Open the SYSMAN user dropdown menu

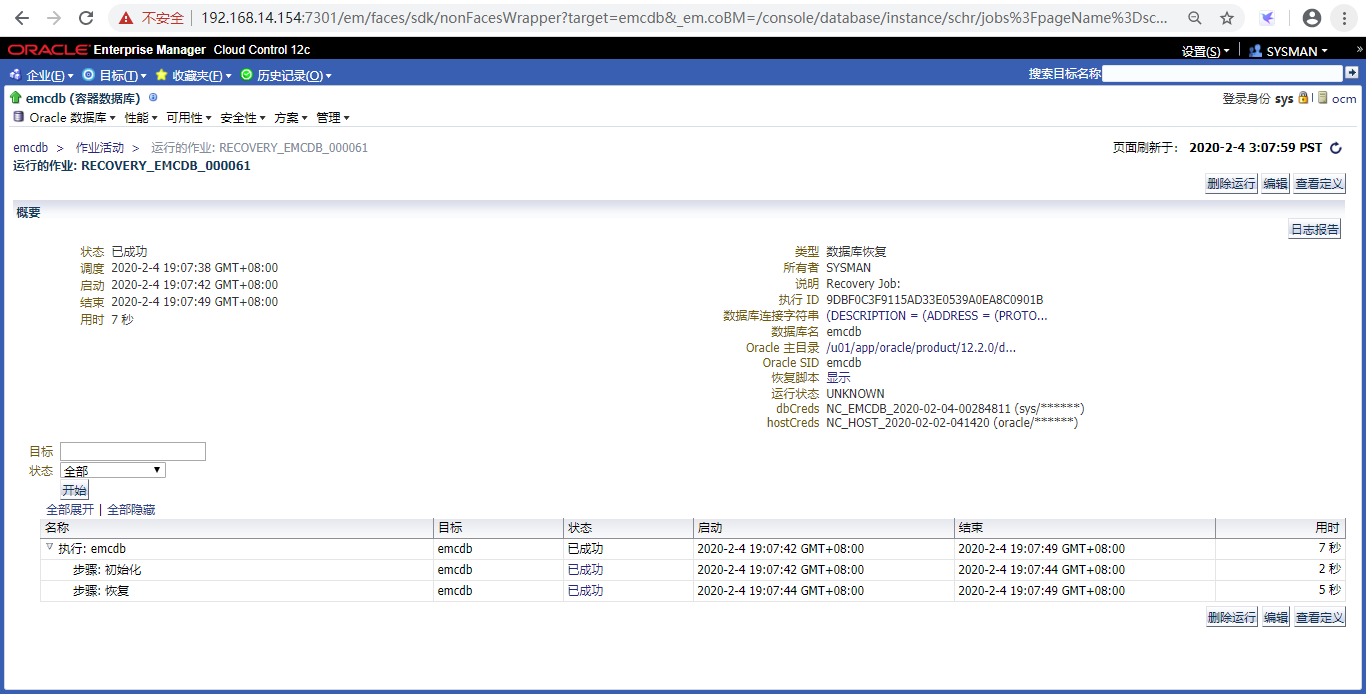[x=1289, y=51]
